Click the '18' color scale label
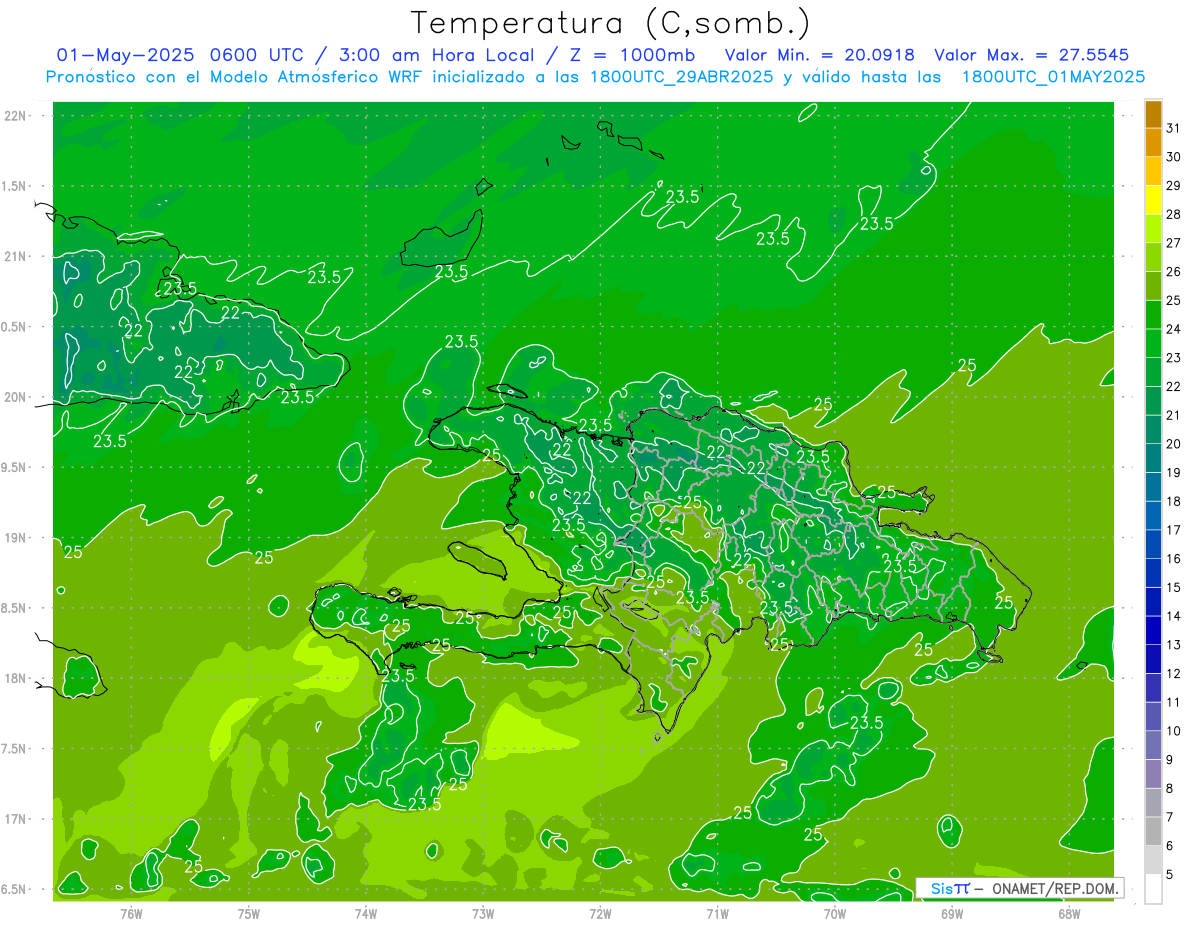The image size is (1200, 927). (x=1174, y=501)
